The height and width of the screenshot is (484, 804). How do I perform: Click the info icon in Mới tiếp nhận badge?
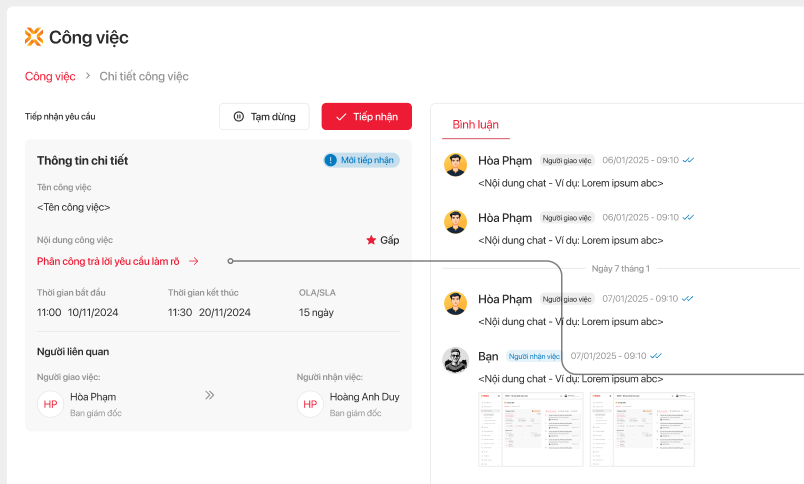[x=331, y=160]
